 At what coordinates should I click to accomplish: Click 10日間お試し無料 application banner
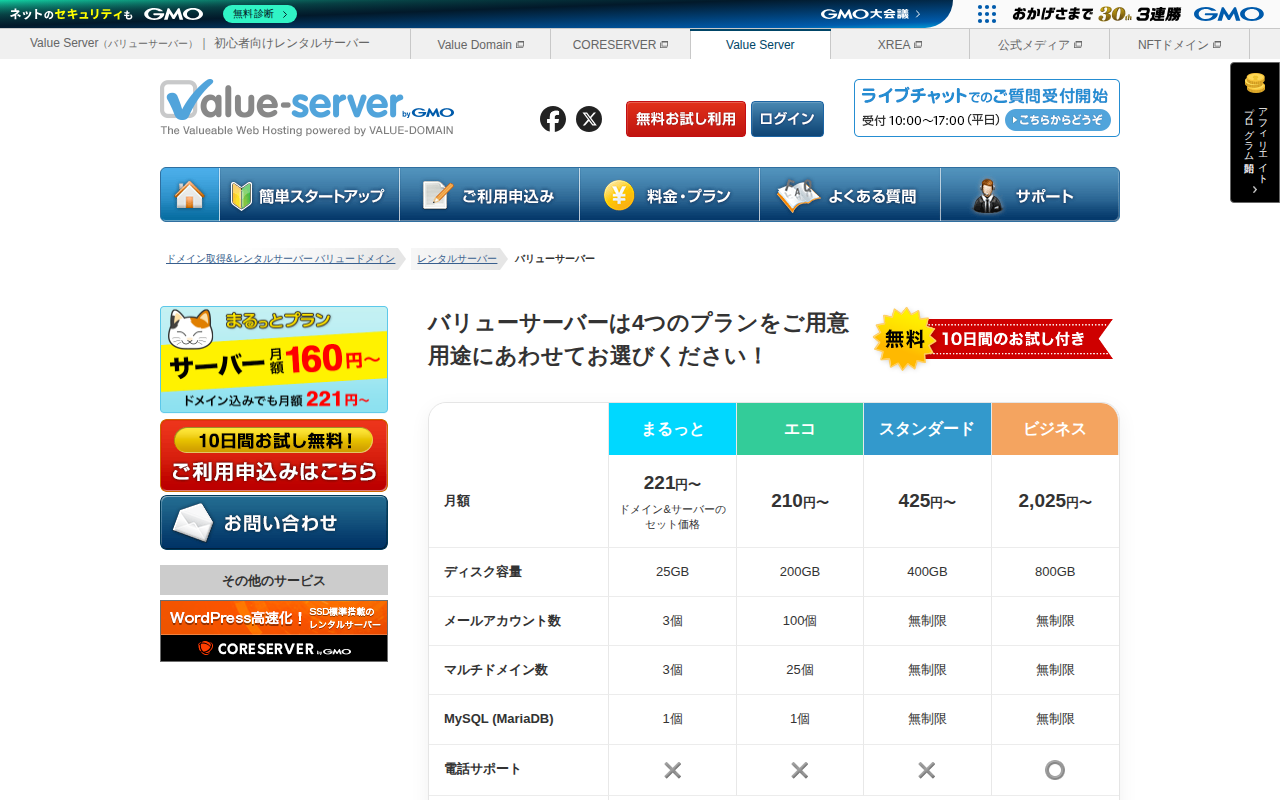point(274,455)
